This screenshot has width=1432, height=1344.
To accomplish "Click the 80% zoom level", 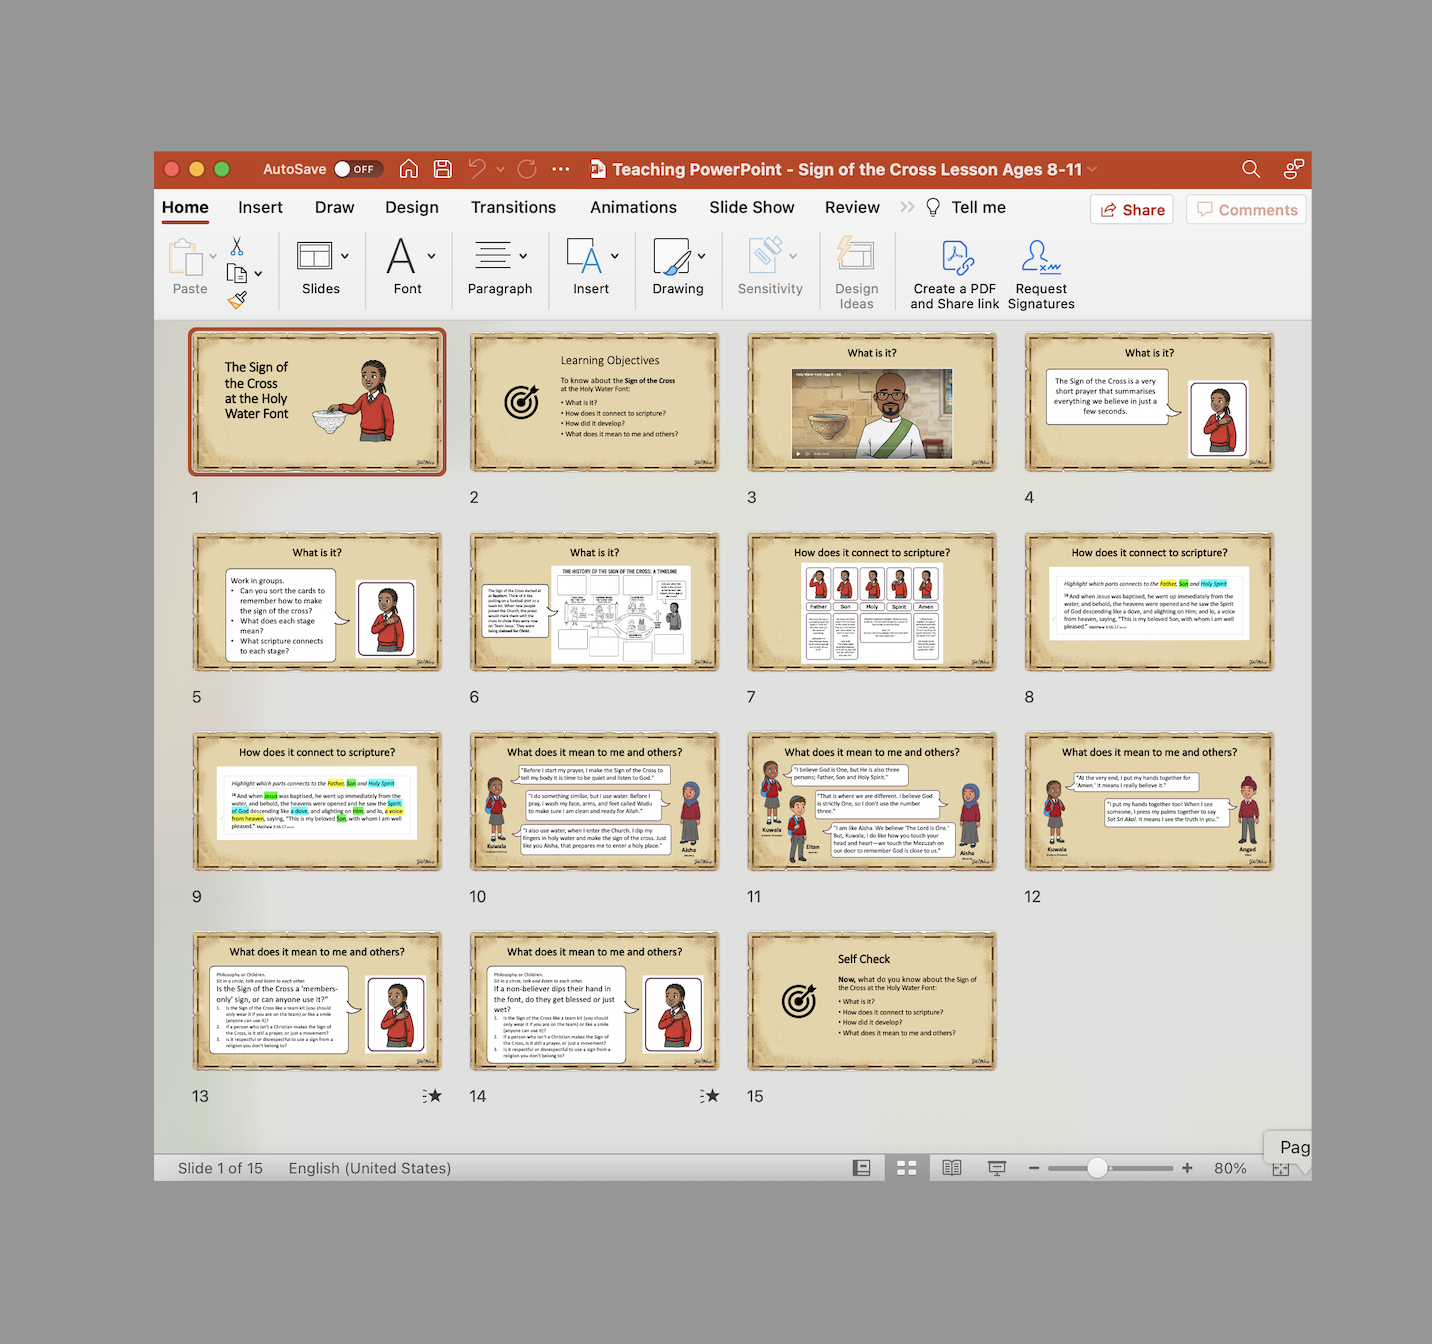I will click(1230, 1168).
